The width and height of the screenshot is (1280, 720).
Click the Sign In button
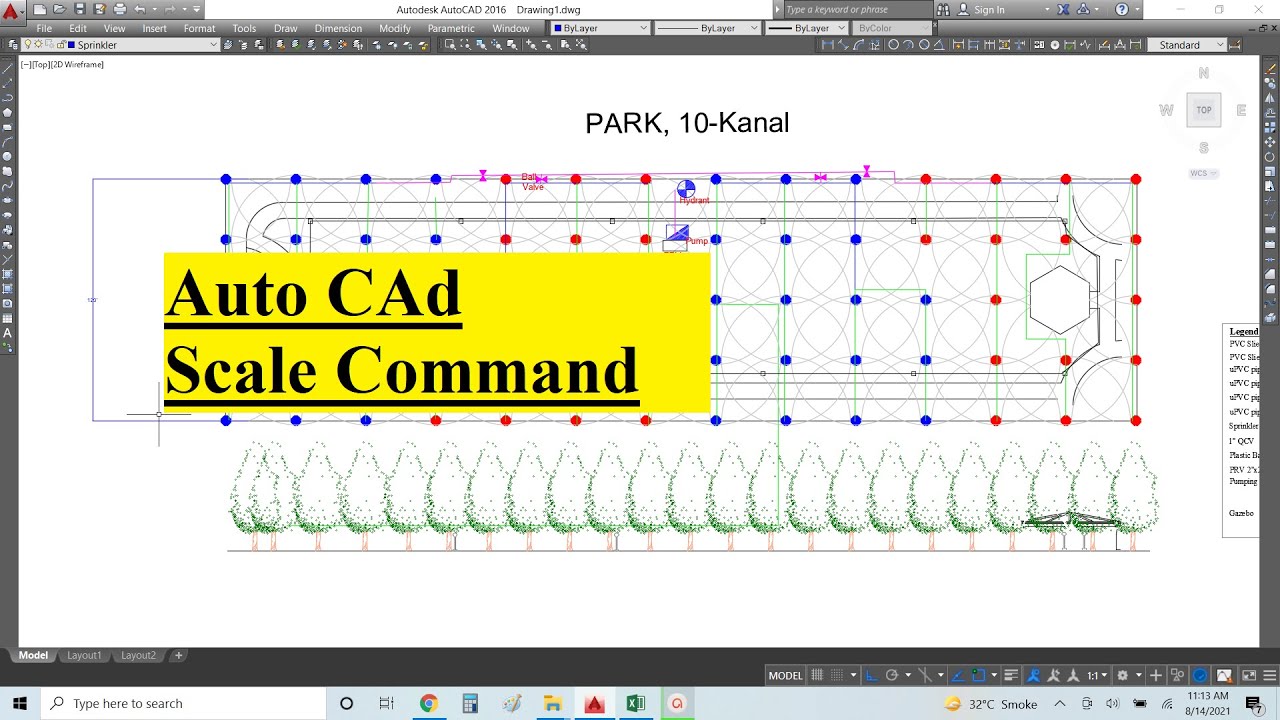tap(981, 9)
